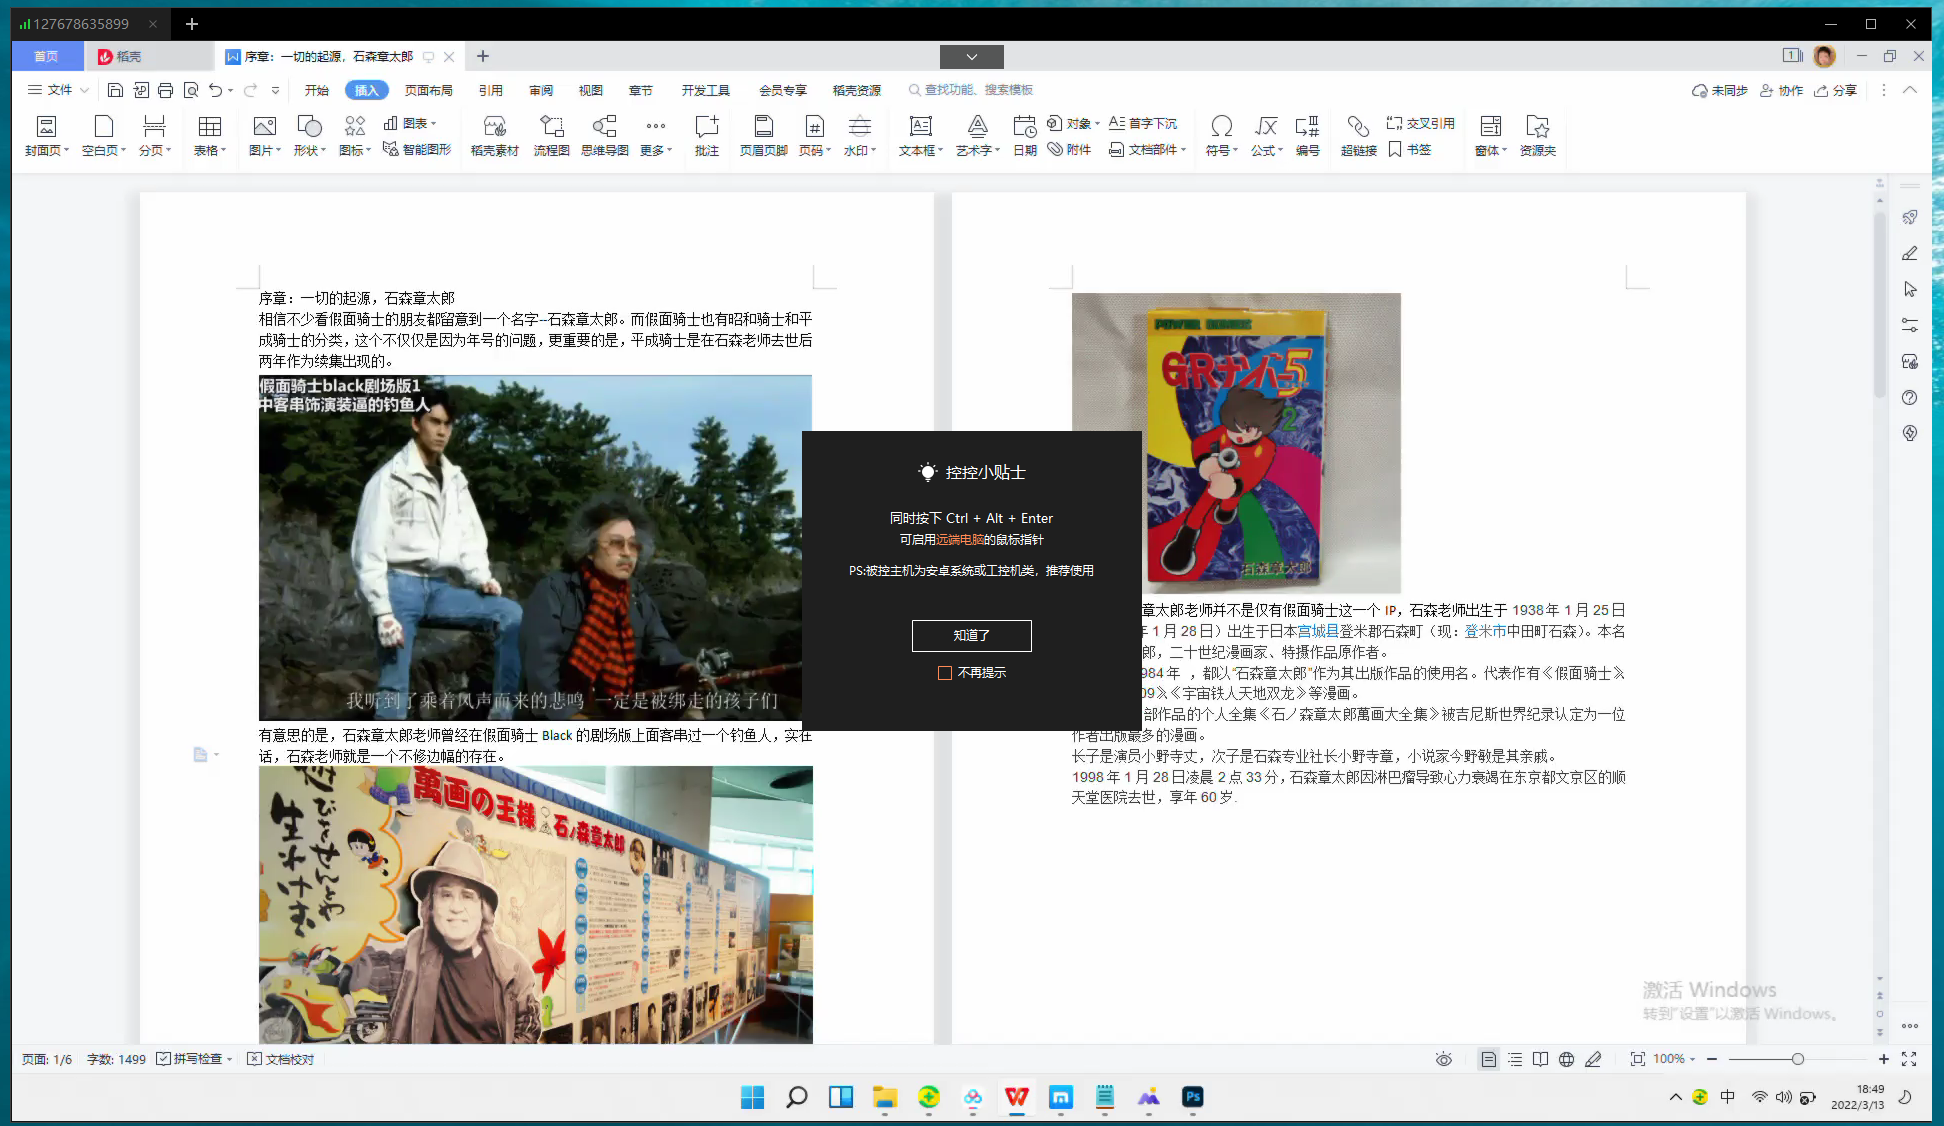
Task: Open header and footer (页眉页脚)
Action: (x=763, y=136)
